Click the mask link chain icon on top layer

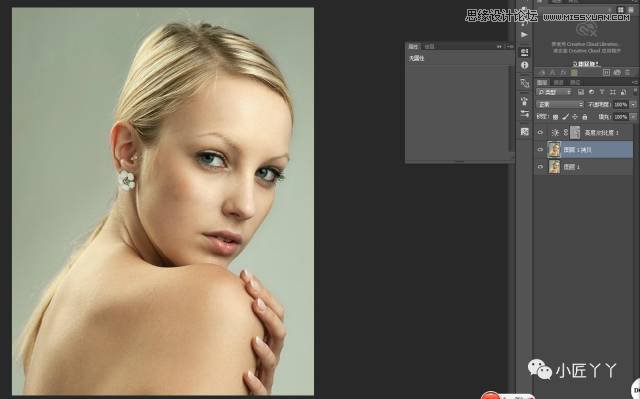pos(566,133)
